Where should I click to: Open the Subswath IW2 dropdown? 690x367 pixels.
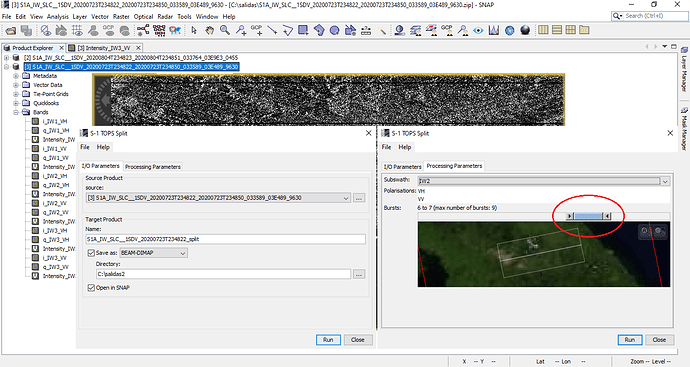pyautogui.click(x=665, y=181)
